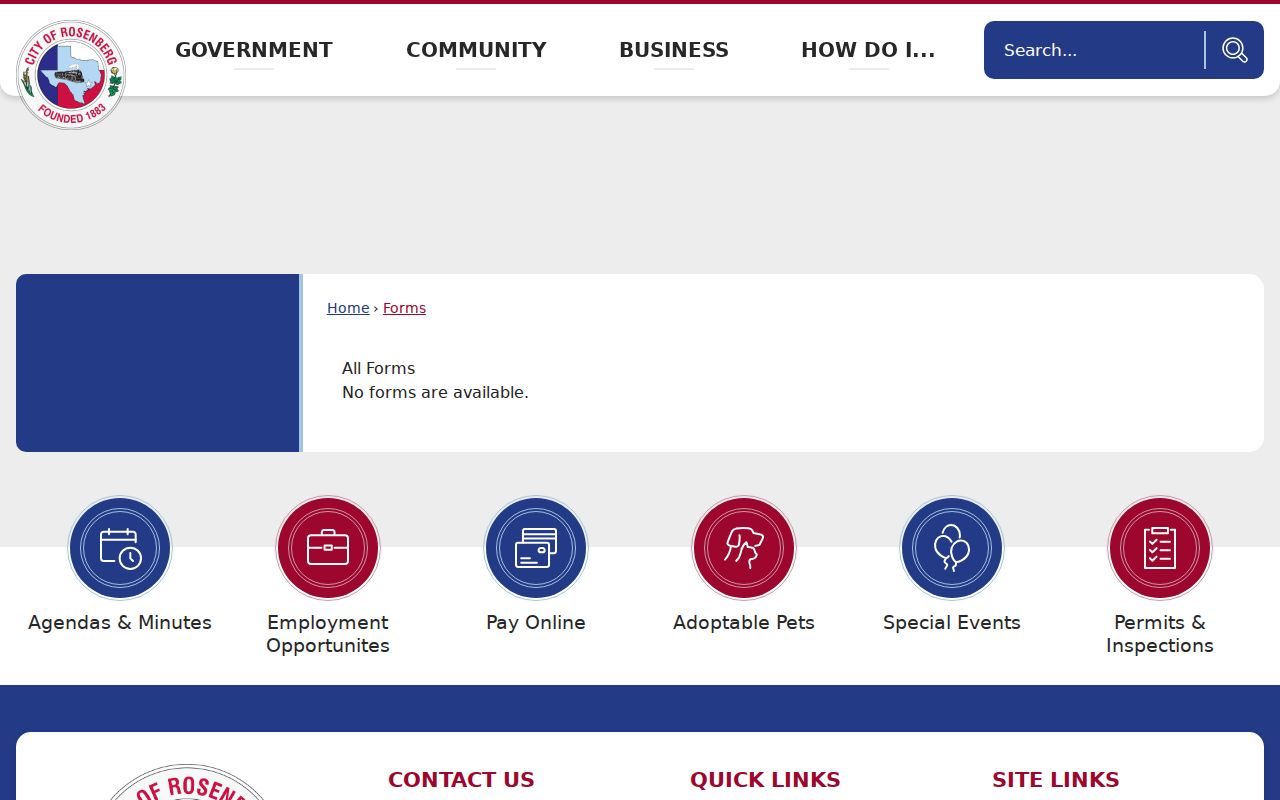Click the City of Rosenberg logo in header
Viewport: 1280px width, 800px height.
[x=71, y=74]
